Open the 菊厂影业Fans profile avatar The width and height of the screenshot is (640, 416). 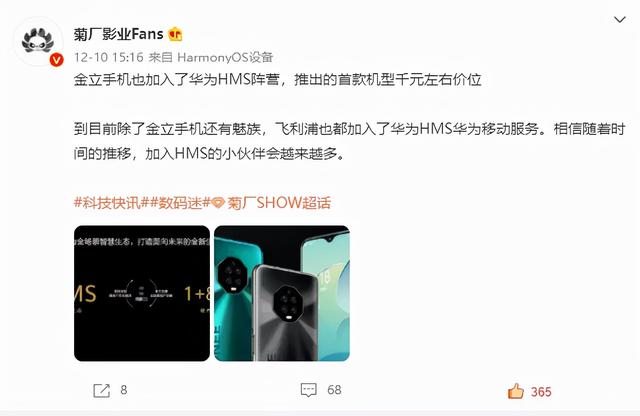coord(38,42)
